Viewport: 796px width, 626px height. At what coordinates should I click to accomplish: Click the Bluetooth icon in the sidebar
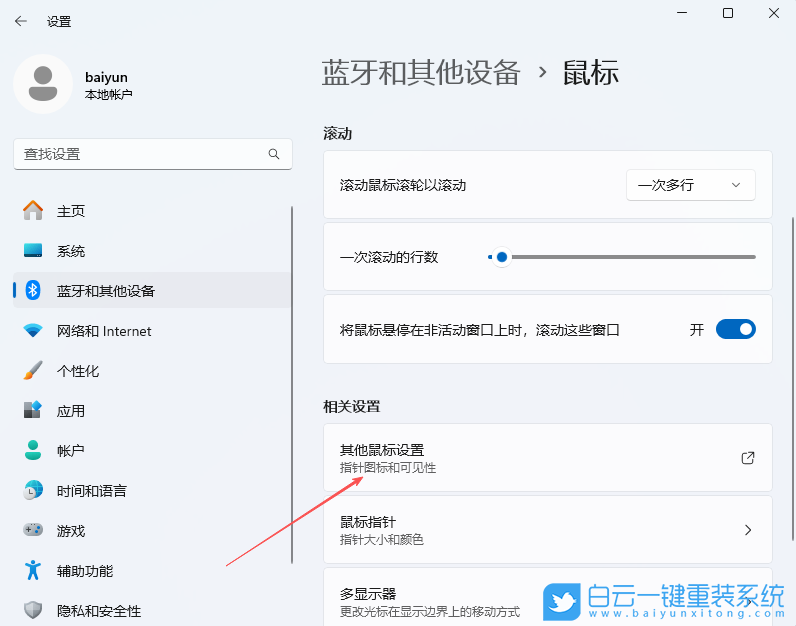pyautogui.click(x=33, y=290)
